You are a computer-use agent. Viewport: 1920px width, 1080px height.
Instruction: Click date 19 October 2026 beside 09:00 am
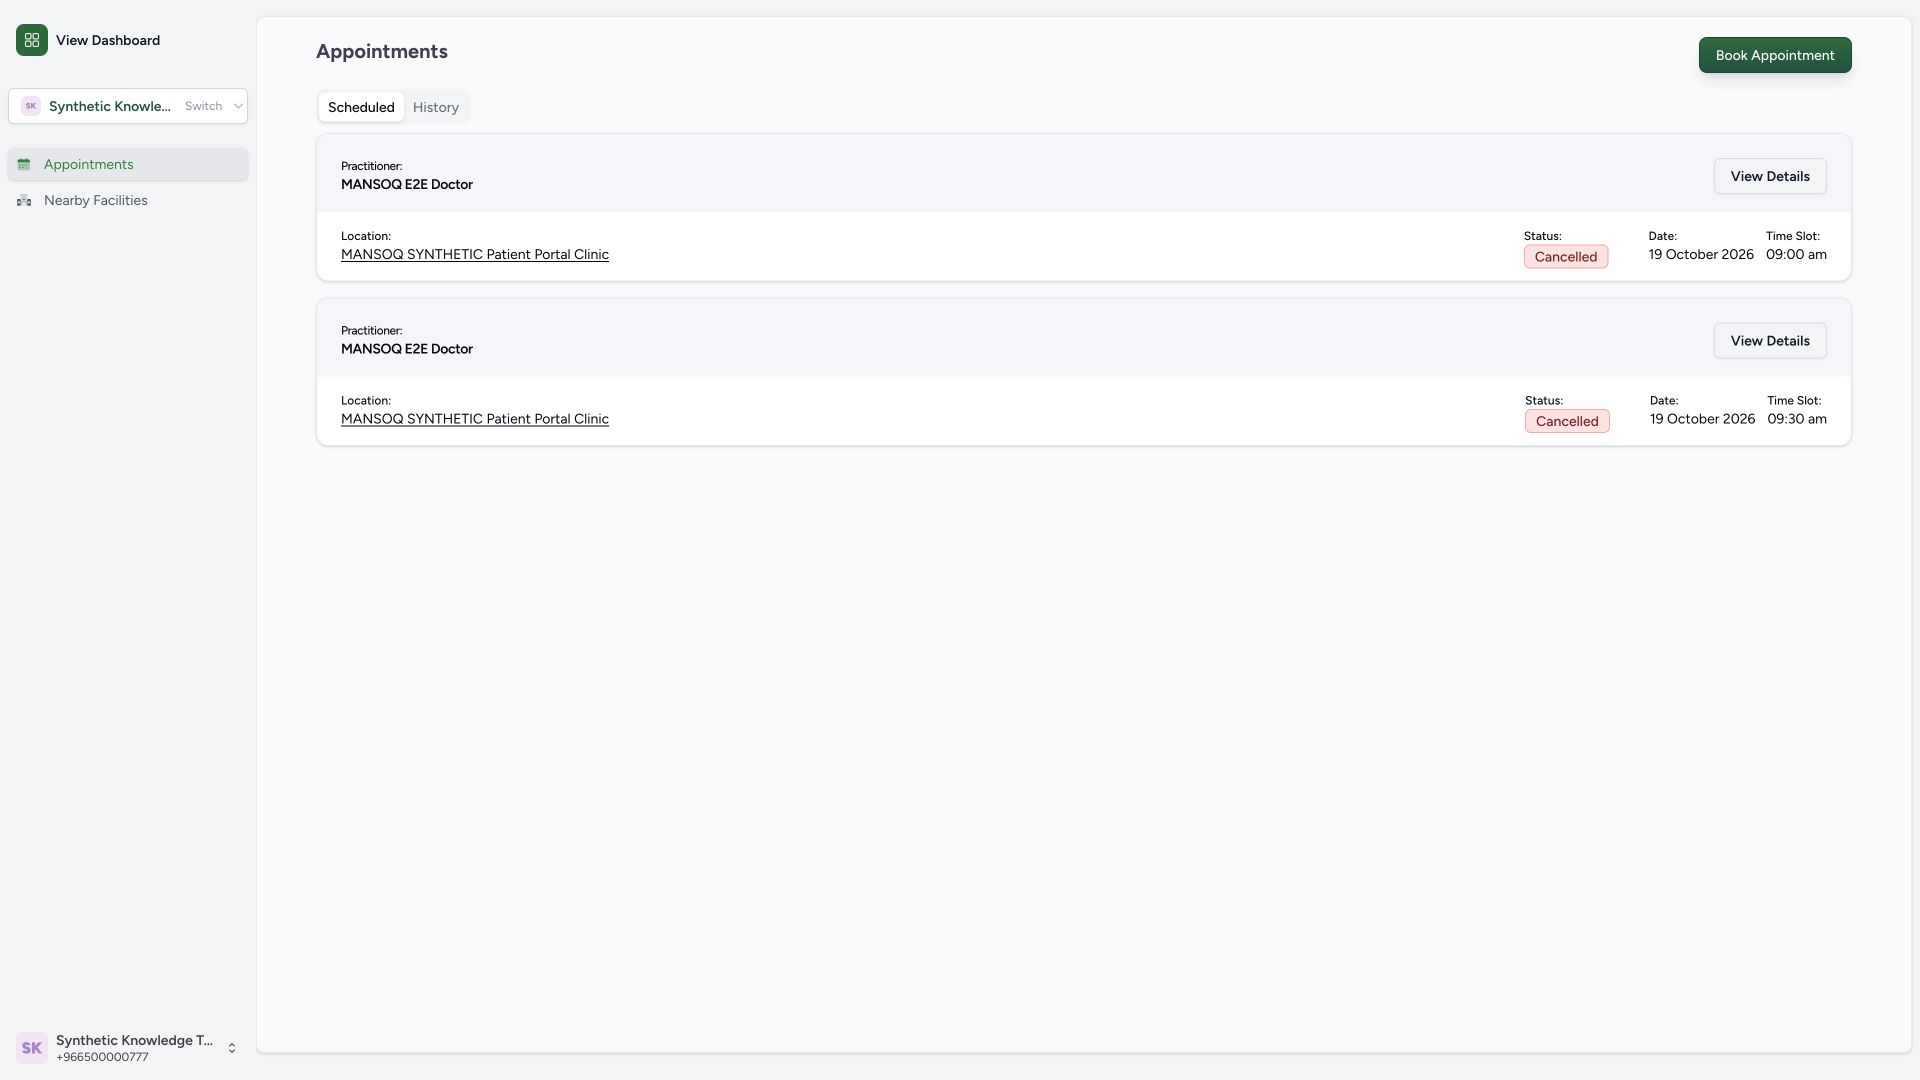point(1701,255)
